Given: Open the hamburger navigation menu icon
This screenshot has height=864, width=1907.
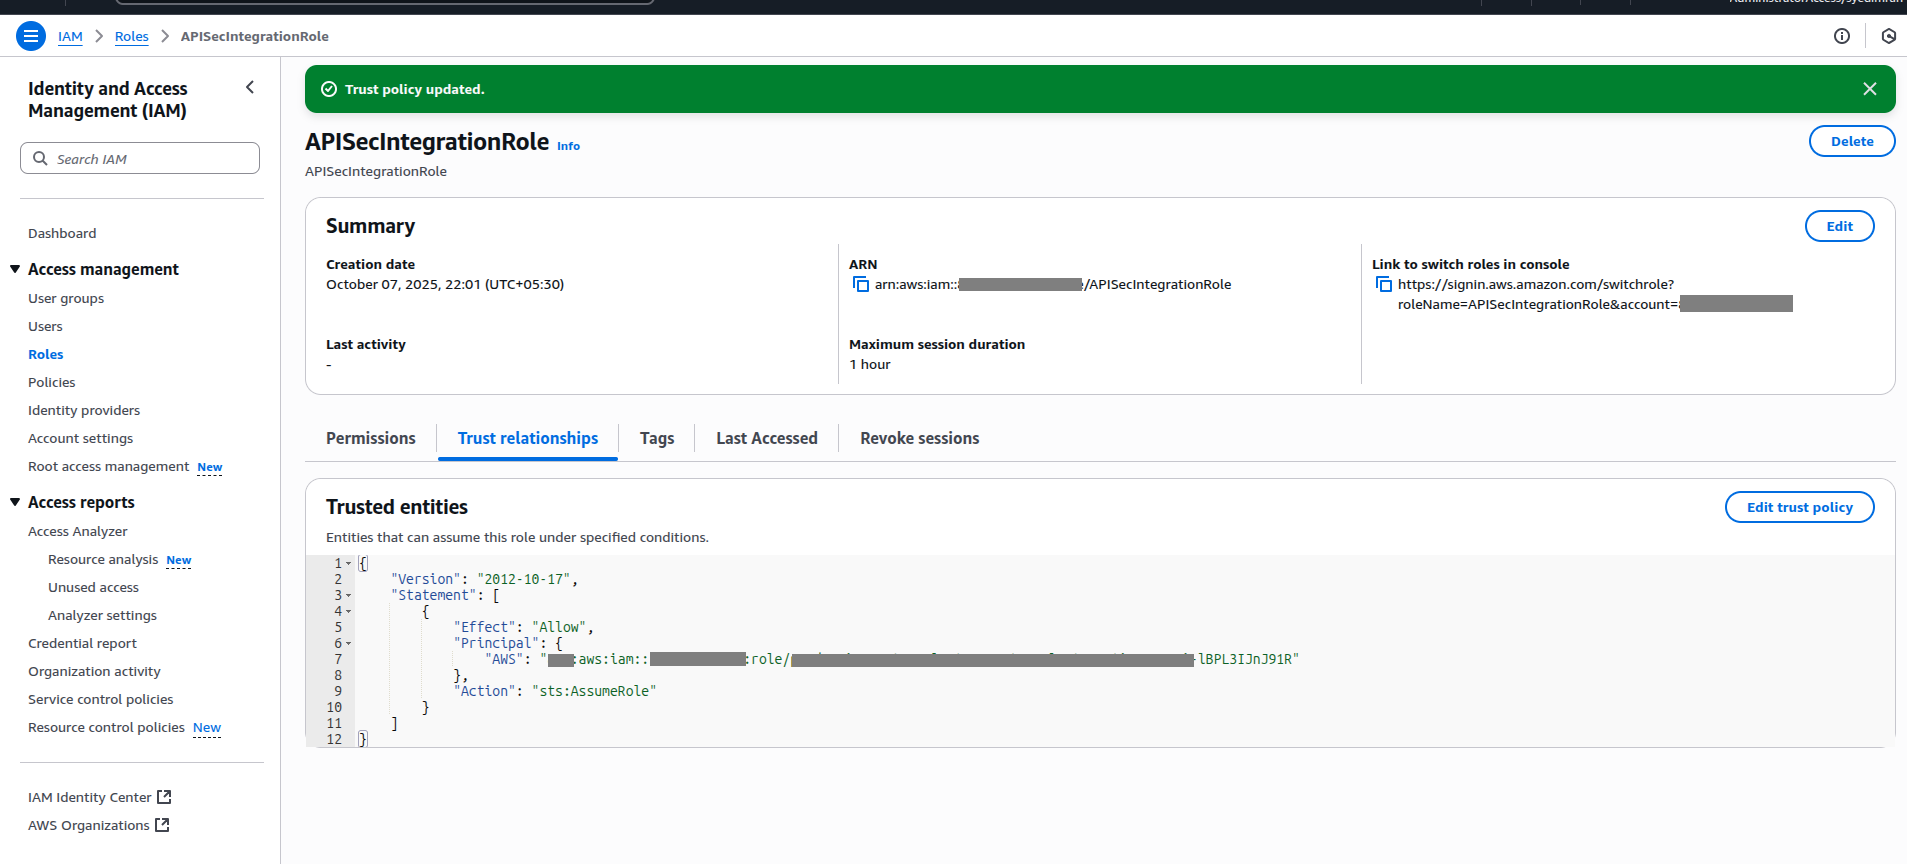Looking at the screenshot, I should coord(31,37).
